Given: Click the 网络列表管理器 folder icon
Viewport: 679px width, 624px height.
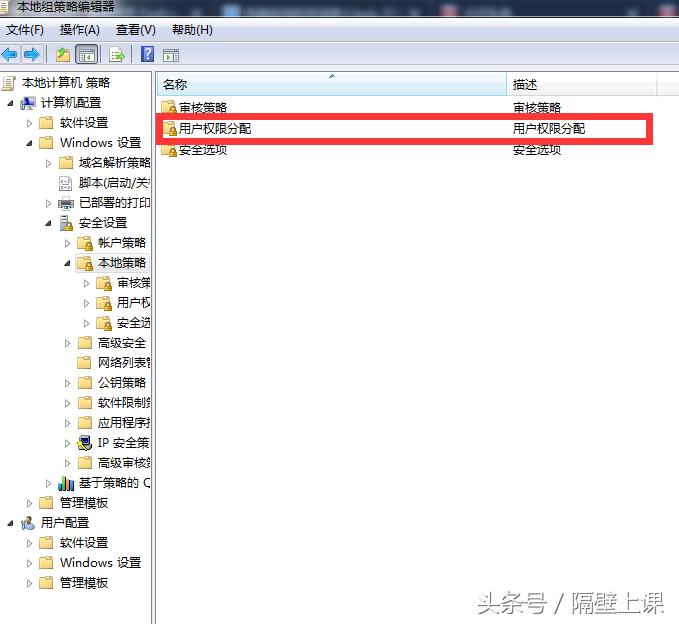Looking at the screenshot, I should click(x=84, y=362).
